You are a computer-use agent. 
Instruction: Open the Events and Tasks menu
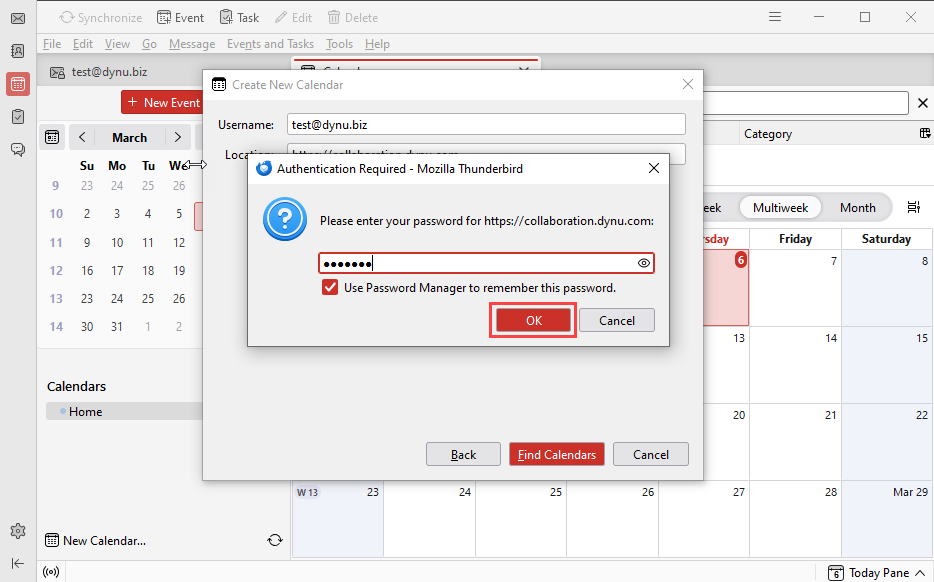point(270,44)
